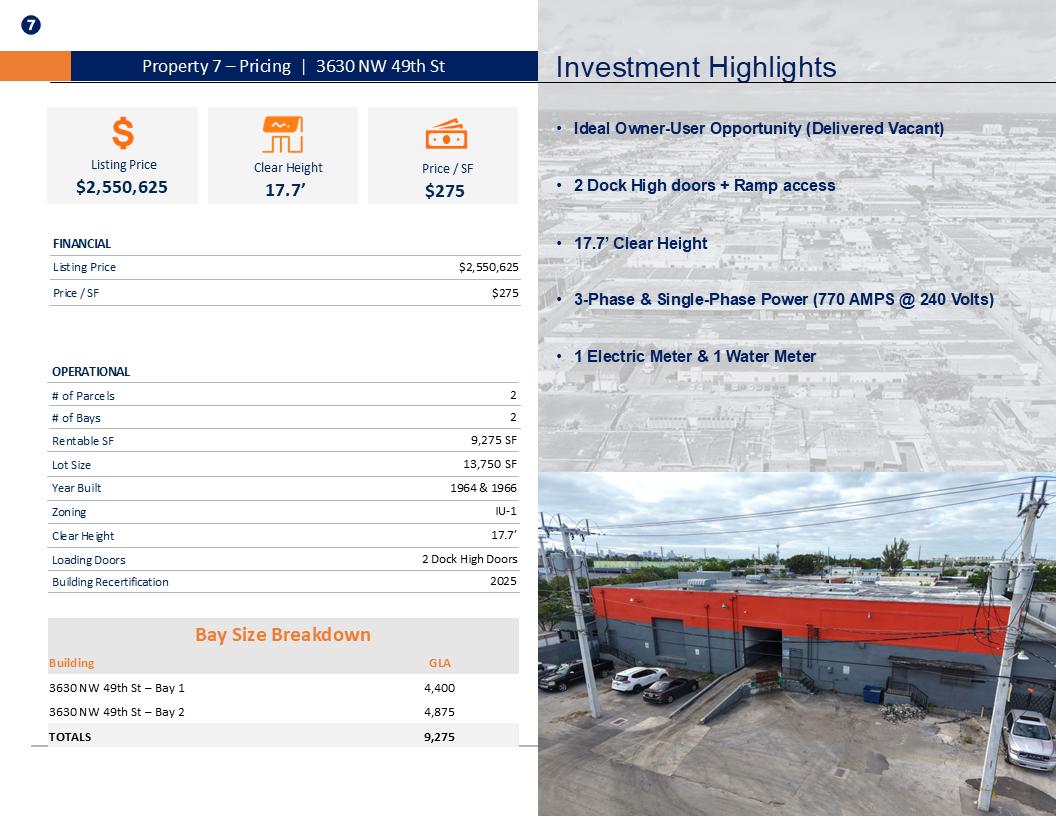Click the Price / SF cash icon
This screenshot has height=816, width=1056.
[x=446, y=134]
